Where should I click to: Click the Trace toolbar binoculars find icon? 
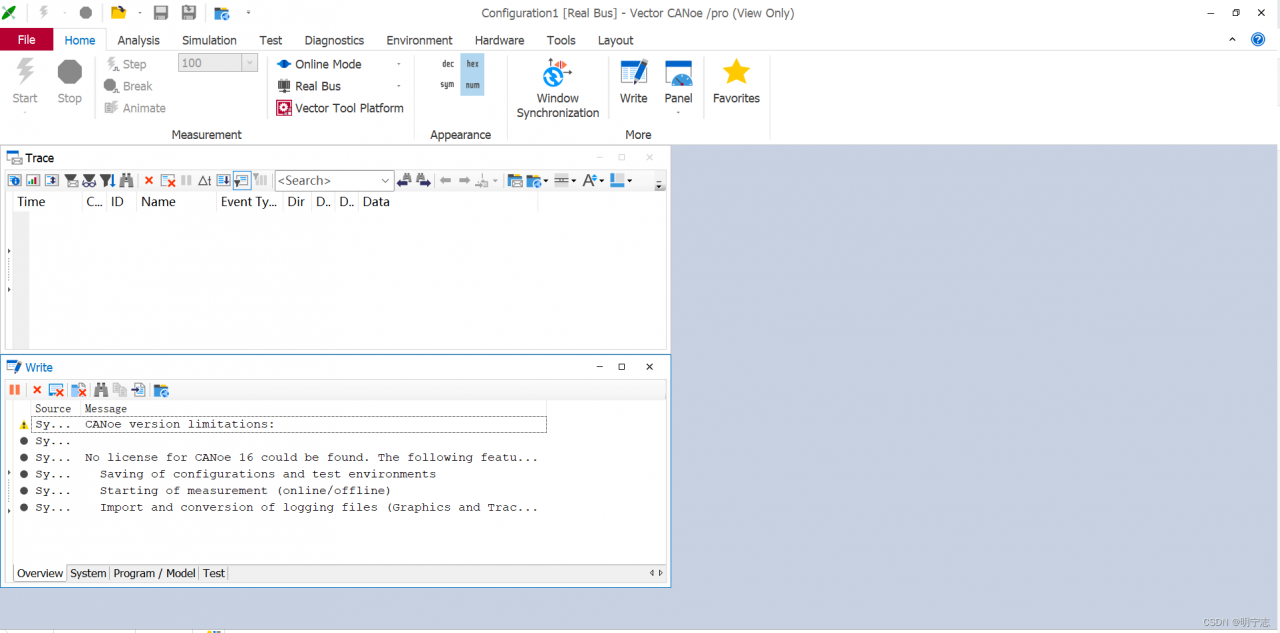[x=126, y=181]
